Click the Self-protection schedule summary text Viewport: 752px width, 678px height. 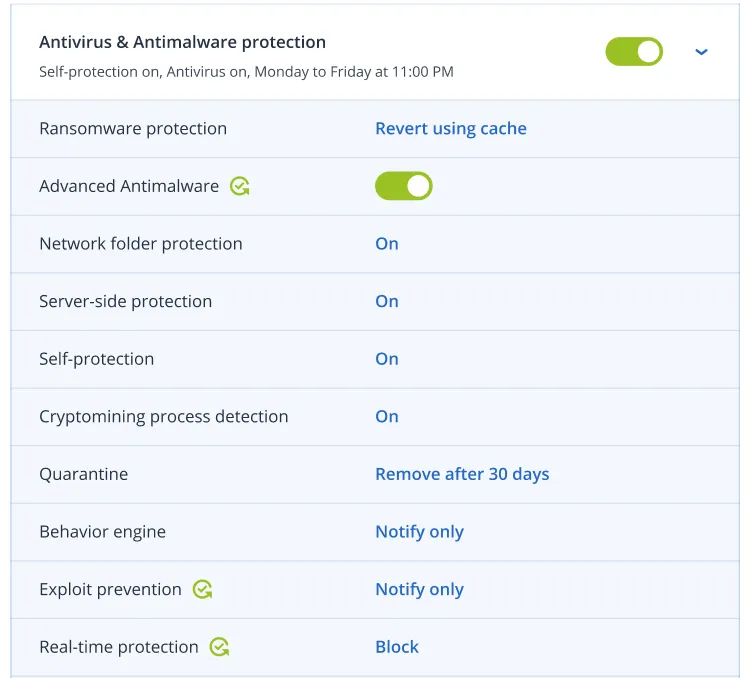[246, 72]
